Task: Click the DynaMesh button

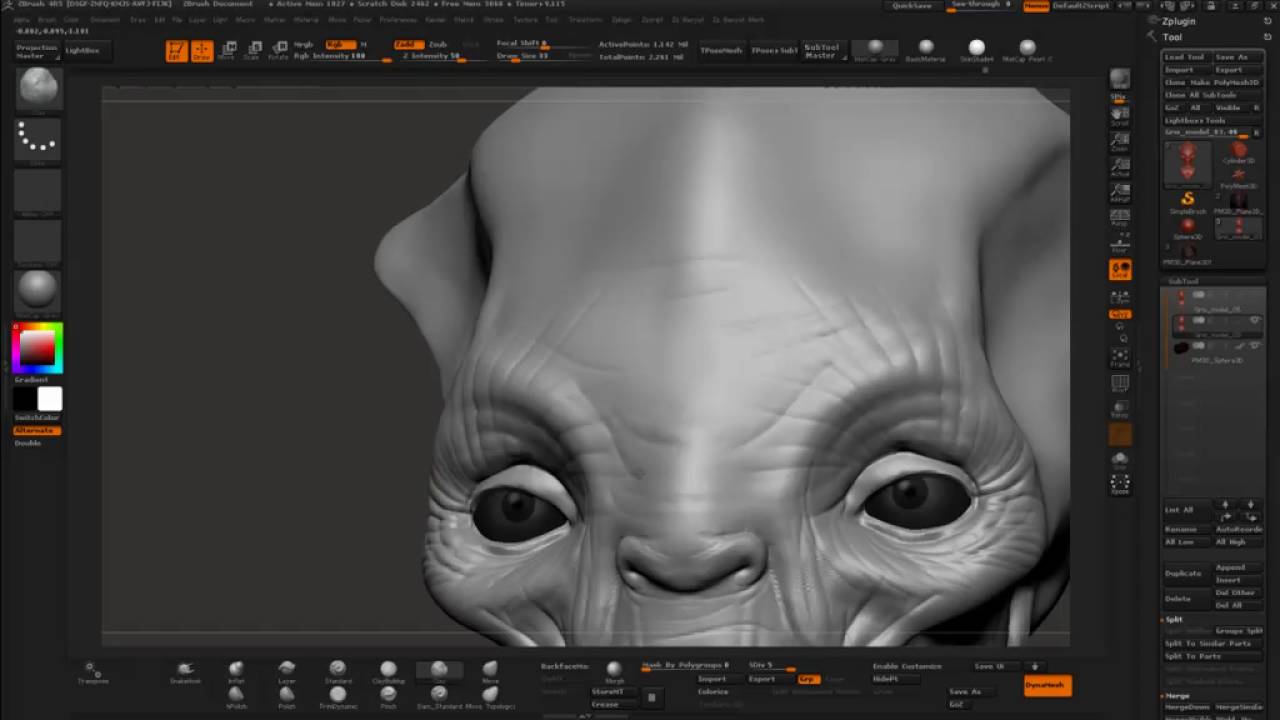Action: click(1047, 685)
